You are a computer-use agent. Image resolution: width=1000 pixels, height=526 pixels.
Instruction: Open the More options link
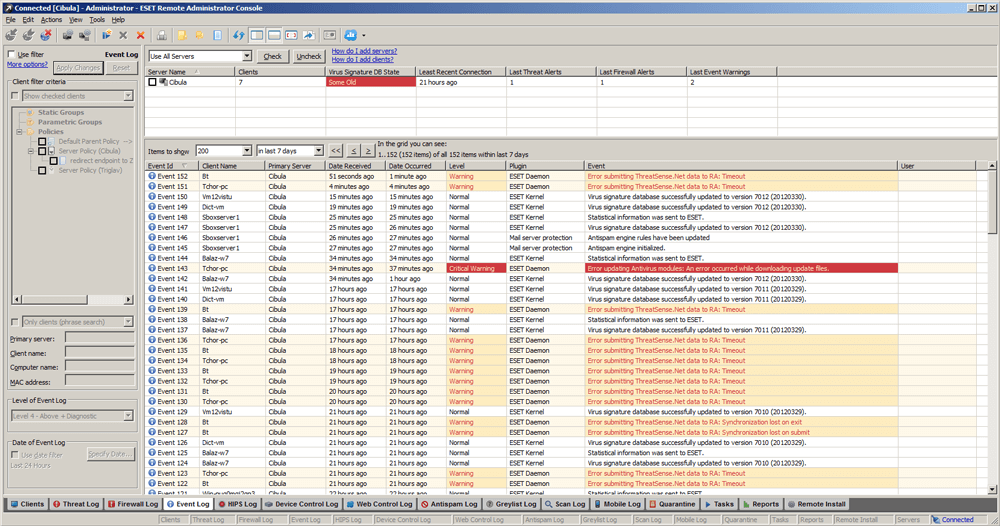[27, 64]
